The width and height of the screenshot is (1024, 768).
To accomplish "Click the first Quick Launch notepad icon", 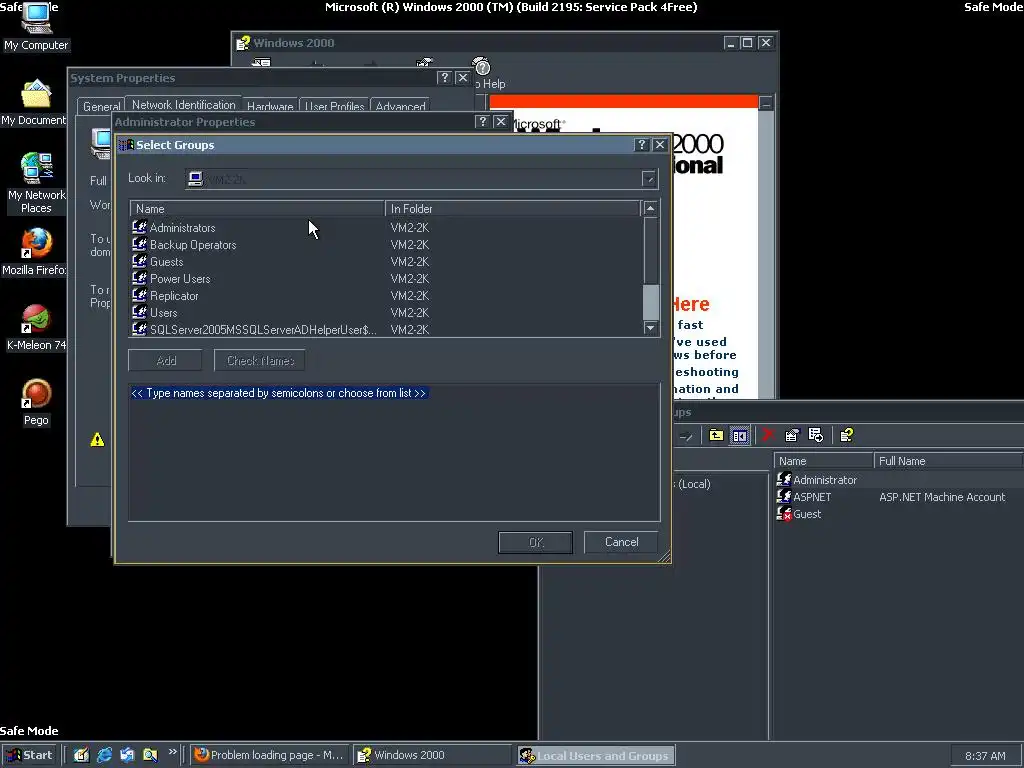I will pyautogui.click(x=81, y=755).
